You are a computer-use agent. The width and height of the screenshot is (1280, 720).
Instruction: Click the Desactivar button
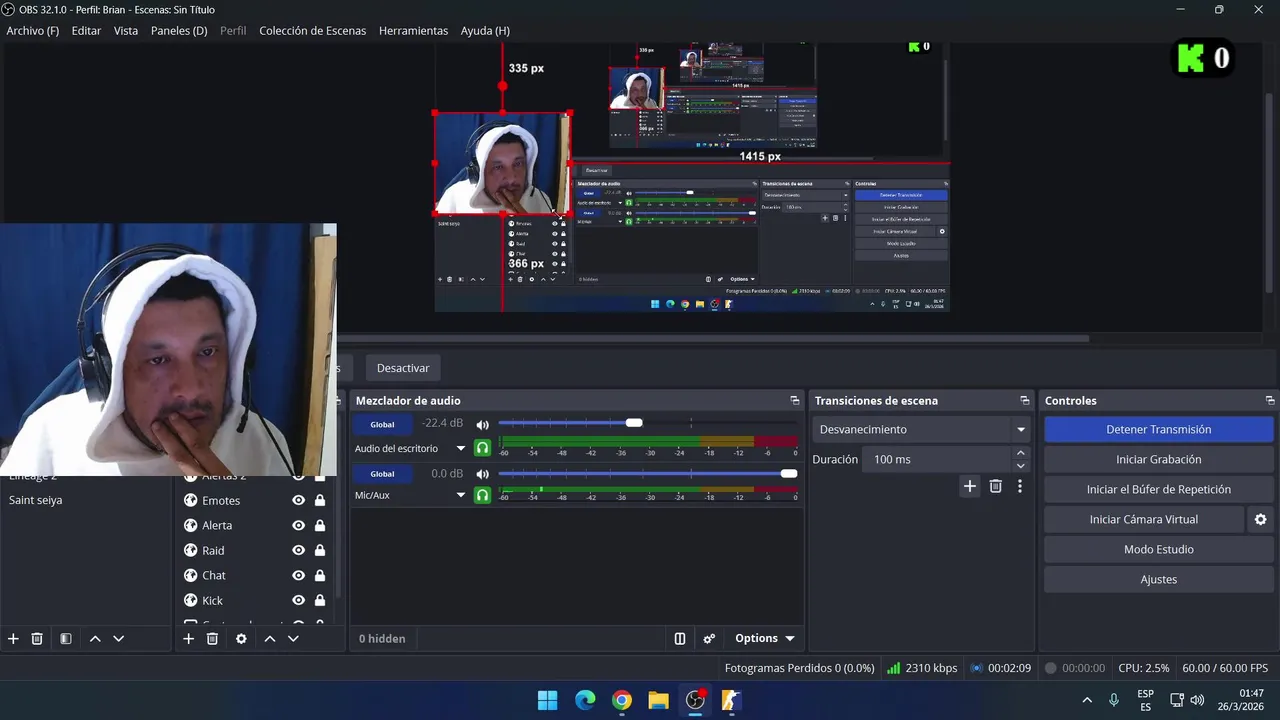[403, 368]
